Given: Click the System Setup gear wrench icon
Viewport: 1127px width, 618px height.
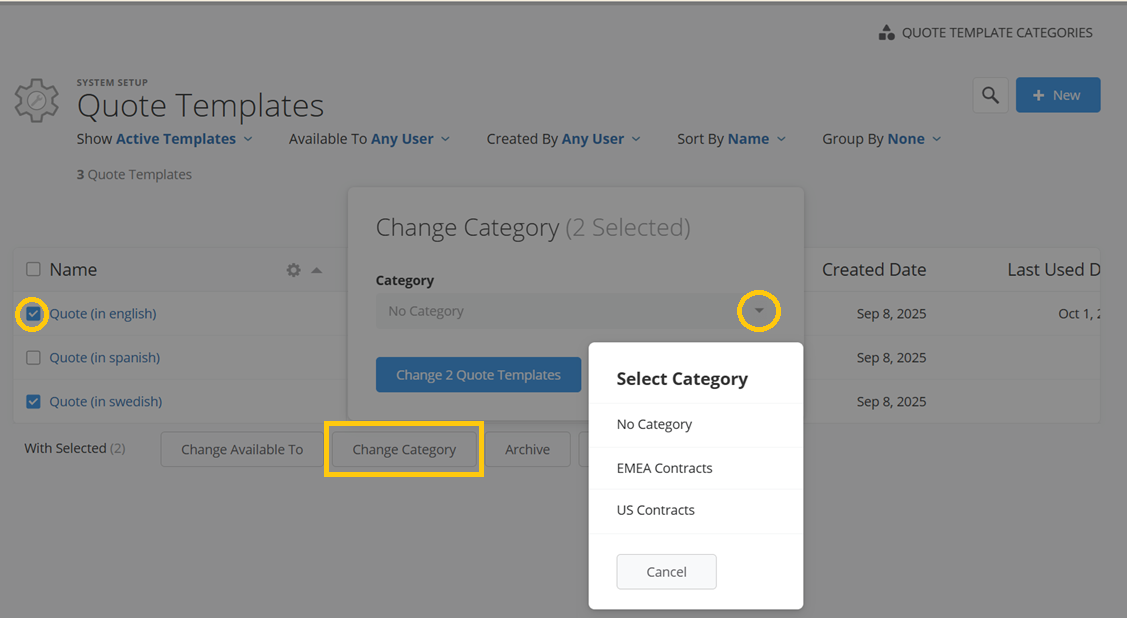Looking at the screenshot, I should [35, 101].
